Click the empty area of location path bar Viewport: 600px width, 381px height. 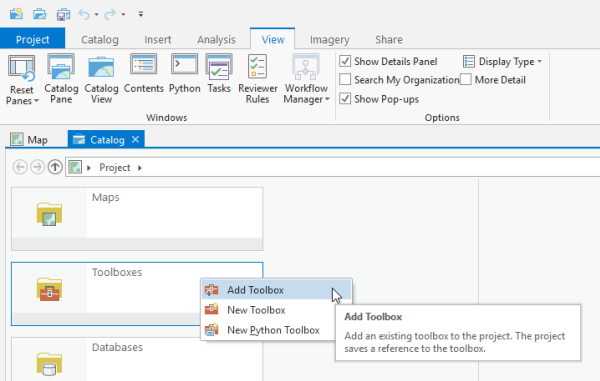371,168
